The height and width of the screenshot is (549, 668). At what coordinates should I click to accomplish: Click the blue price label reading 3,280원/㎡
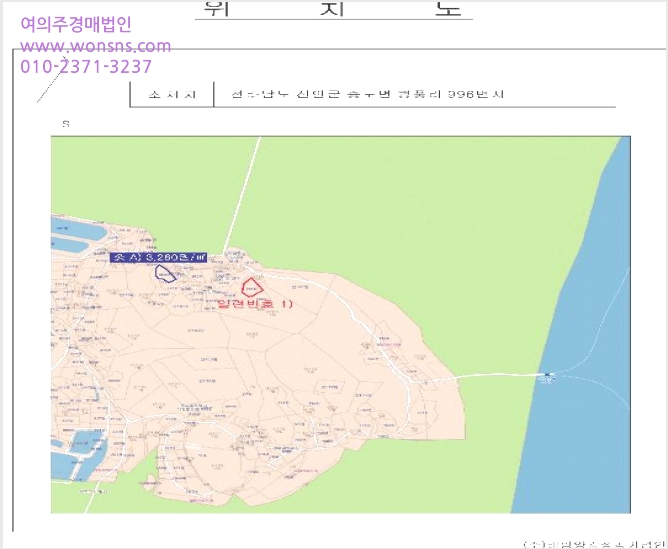tap(158, 257)
